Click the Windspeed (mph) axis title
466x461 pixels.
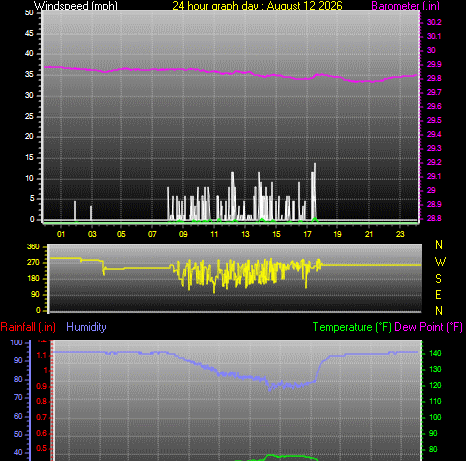(x=76, y=6)
